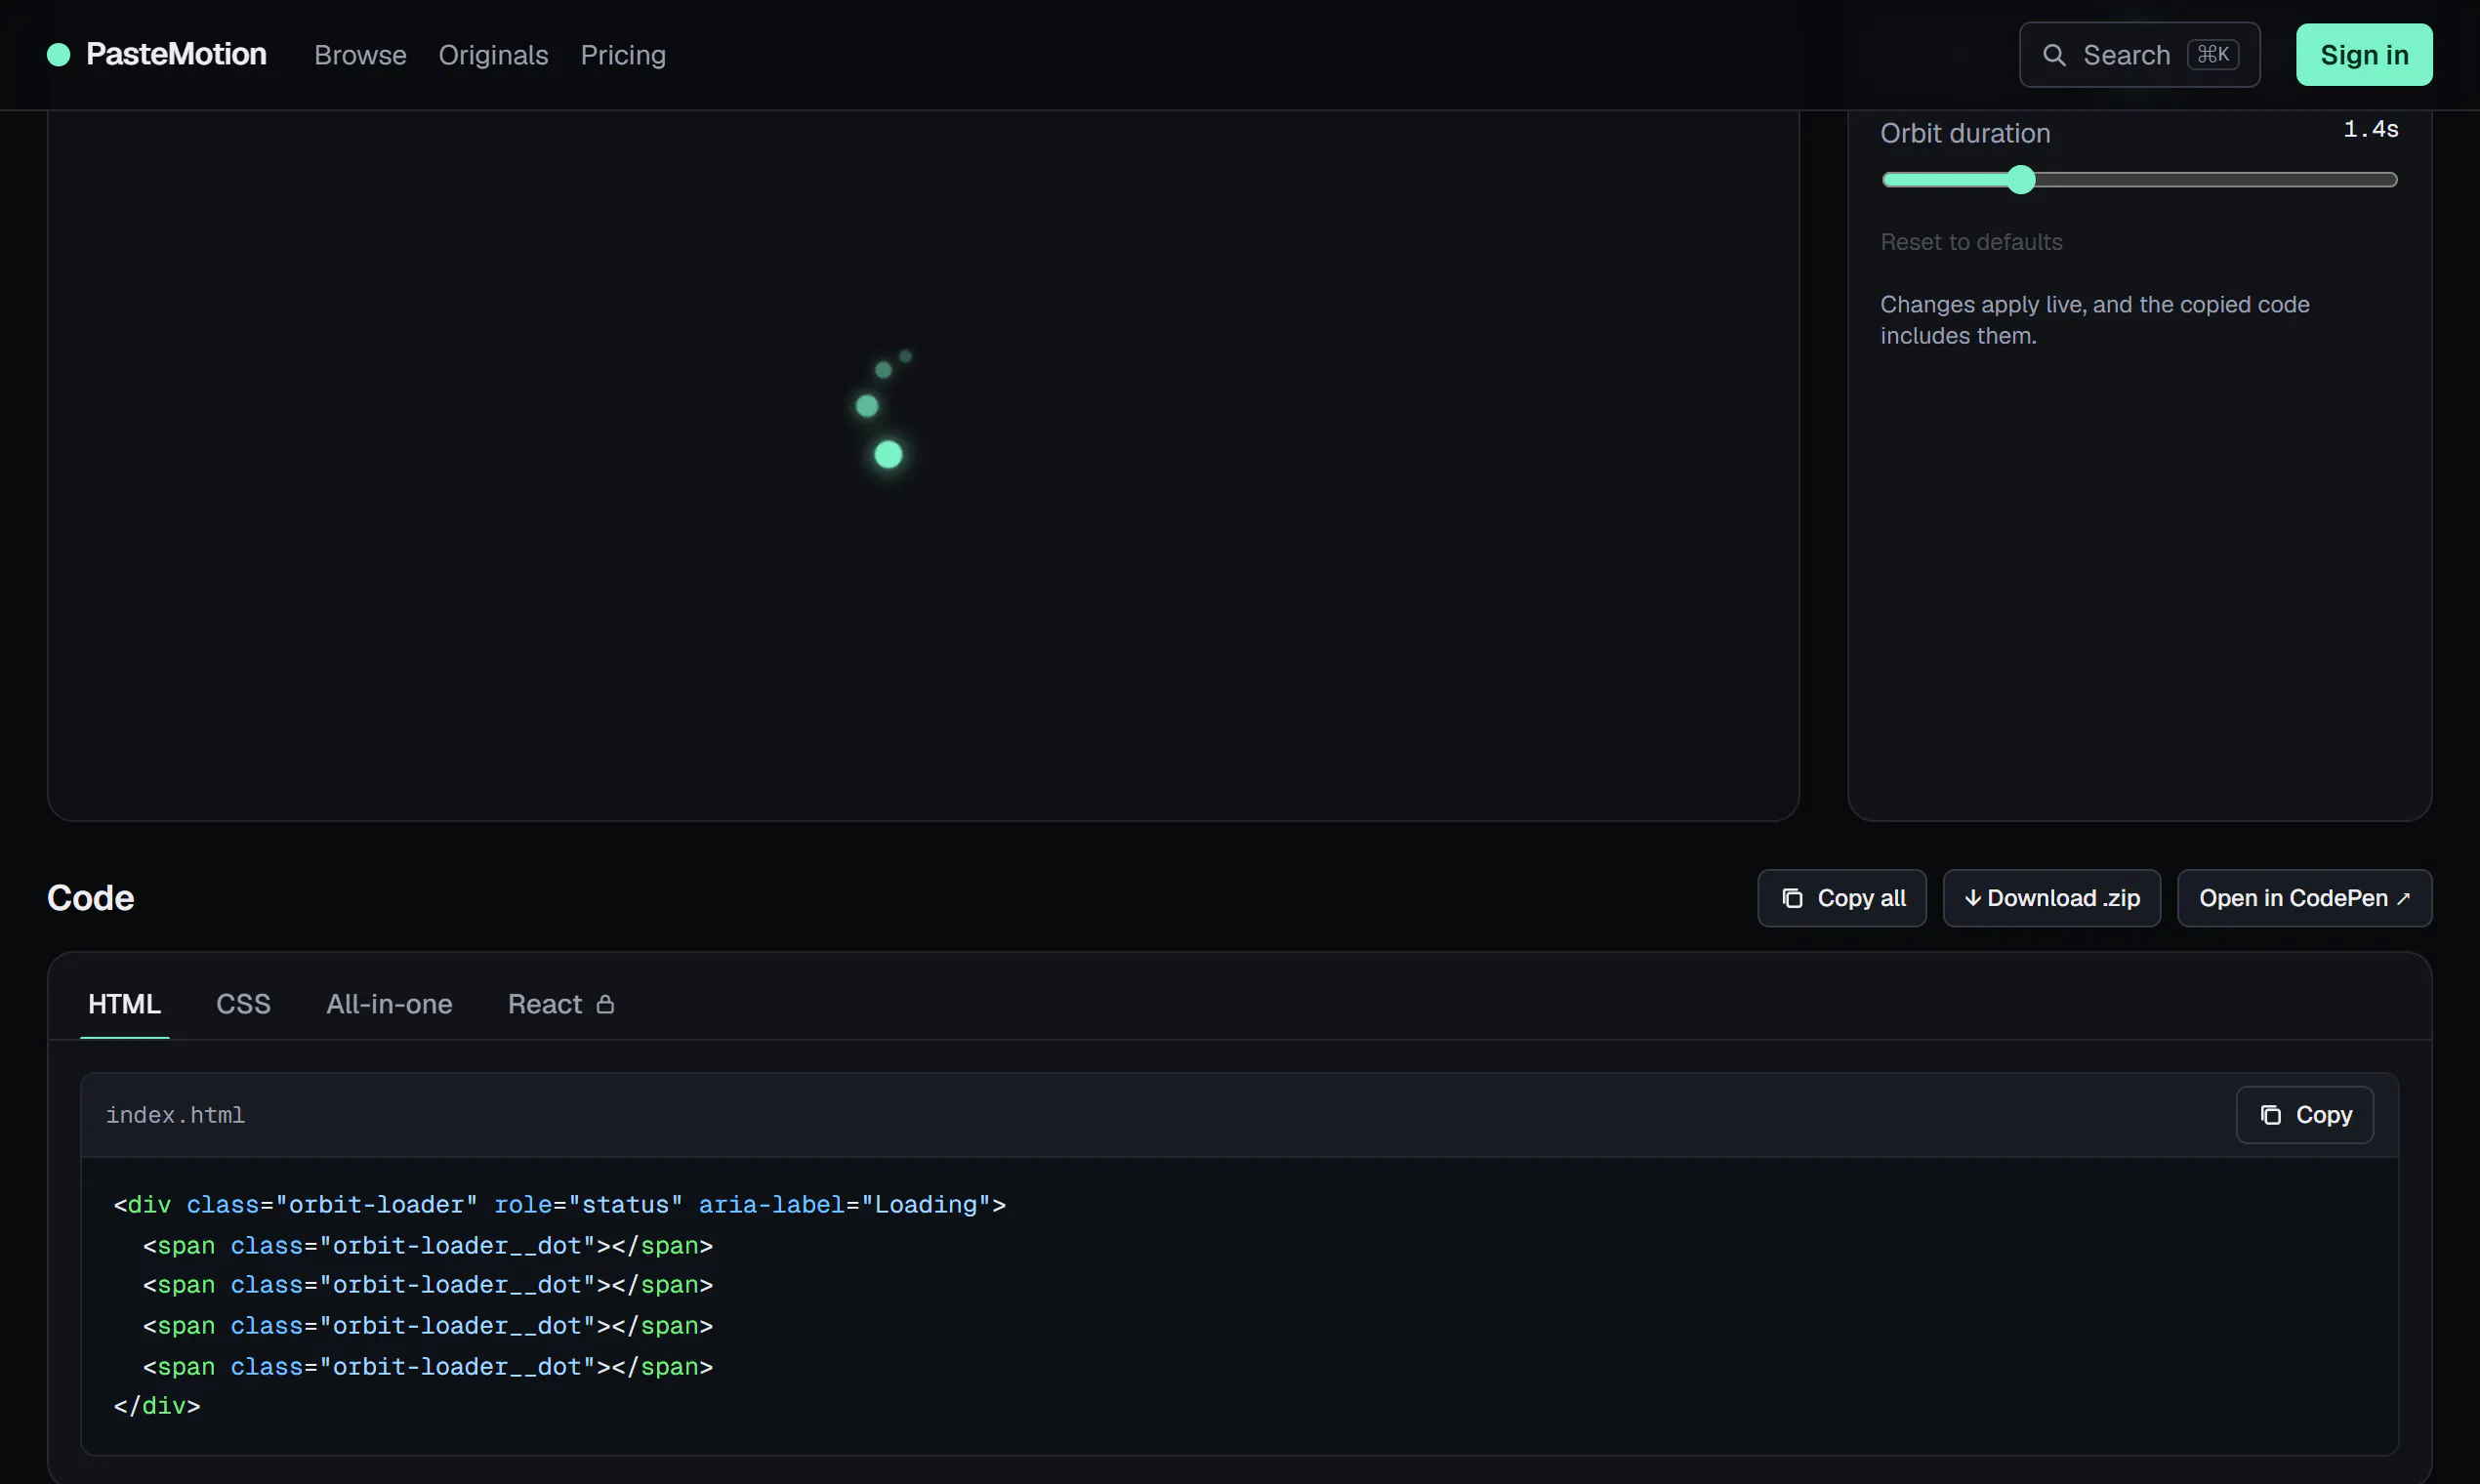Switch to the CSS tab
Image resolution: width=2480 pixels, height=1484 pixels.
[x=243, y=1004]
